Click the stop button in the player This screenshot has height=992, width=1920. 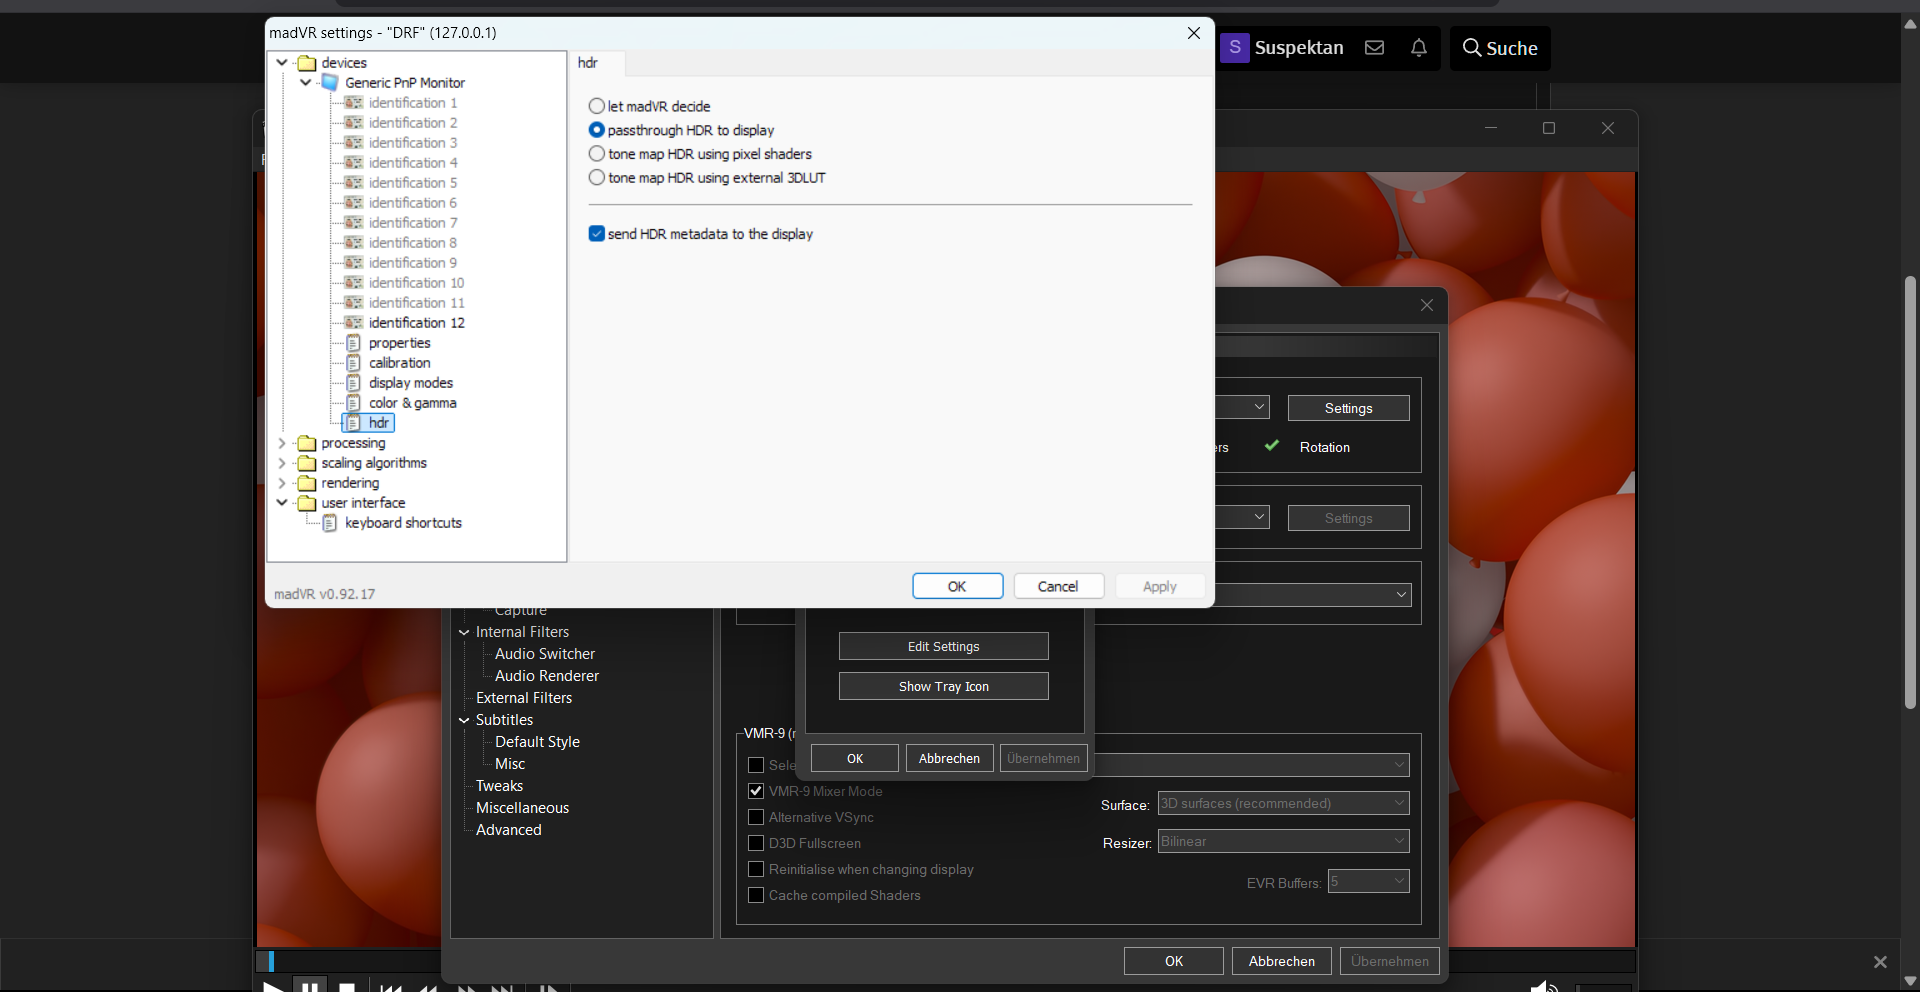click(x=347, y=987)
